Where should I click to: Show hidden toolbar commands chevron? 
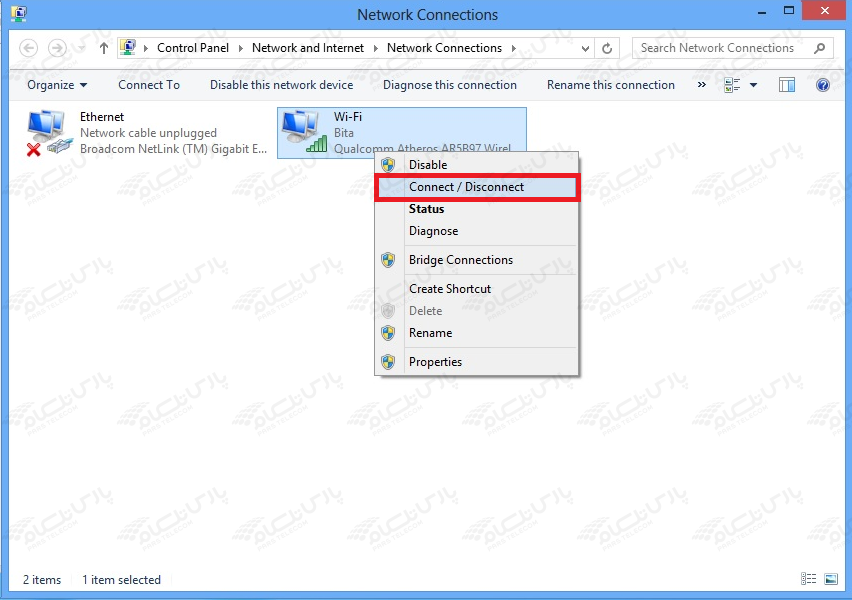pos(701,85)
